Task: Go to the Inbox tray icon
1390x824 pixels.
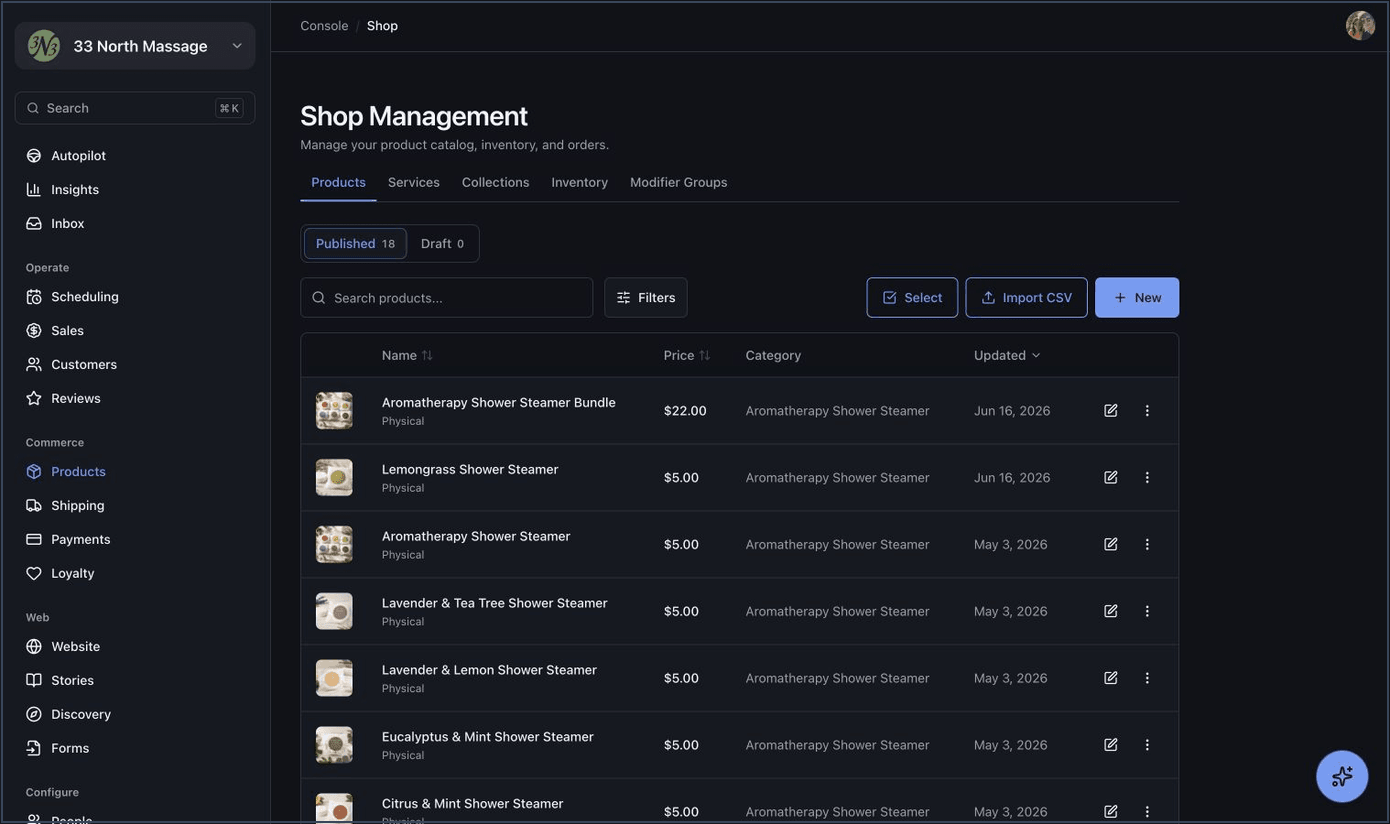Action: tap(34, 224)
